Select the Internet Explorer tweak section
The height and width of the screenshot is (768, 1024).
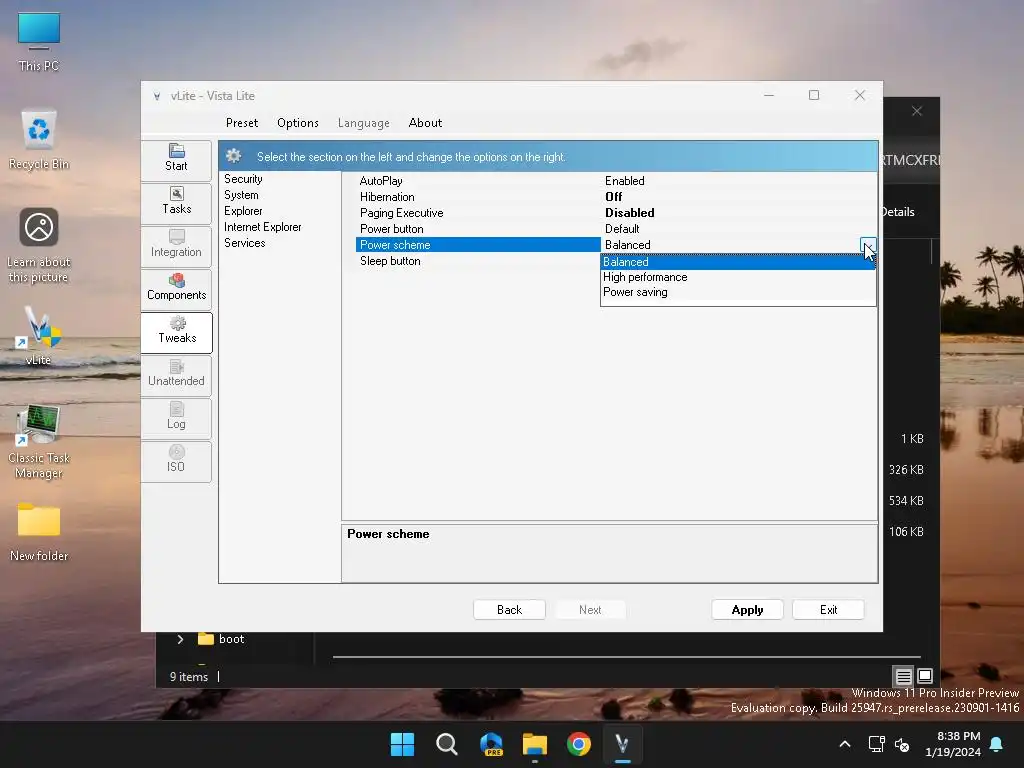(x=263, y=227)
